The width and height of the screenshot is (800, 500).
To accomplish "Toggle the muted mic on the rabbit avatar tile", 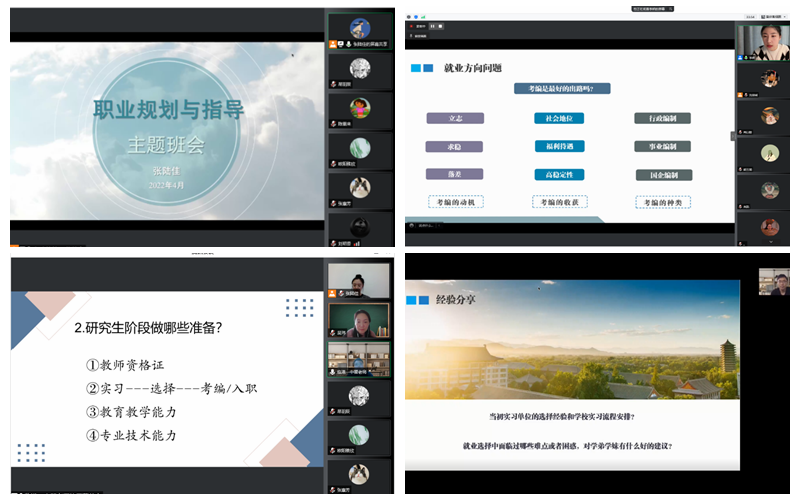I will pos(333,201).
